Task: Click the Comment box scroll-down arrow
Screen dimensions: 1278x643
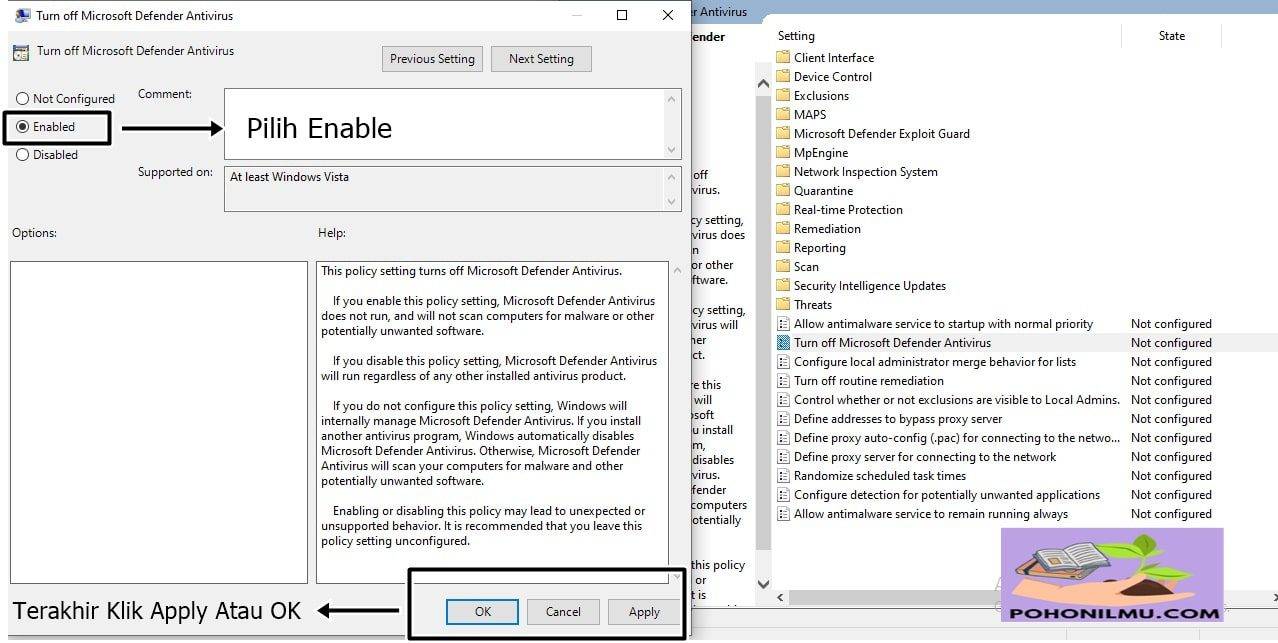Action: (673, 149)
